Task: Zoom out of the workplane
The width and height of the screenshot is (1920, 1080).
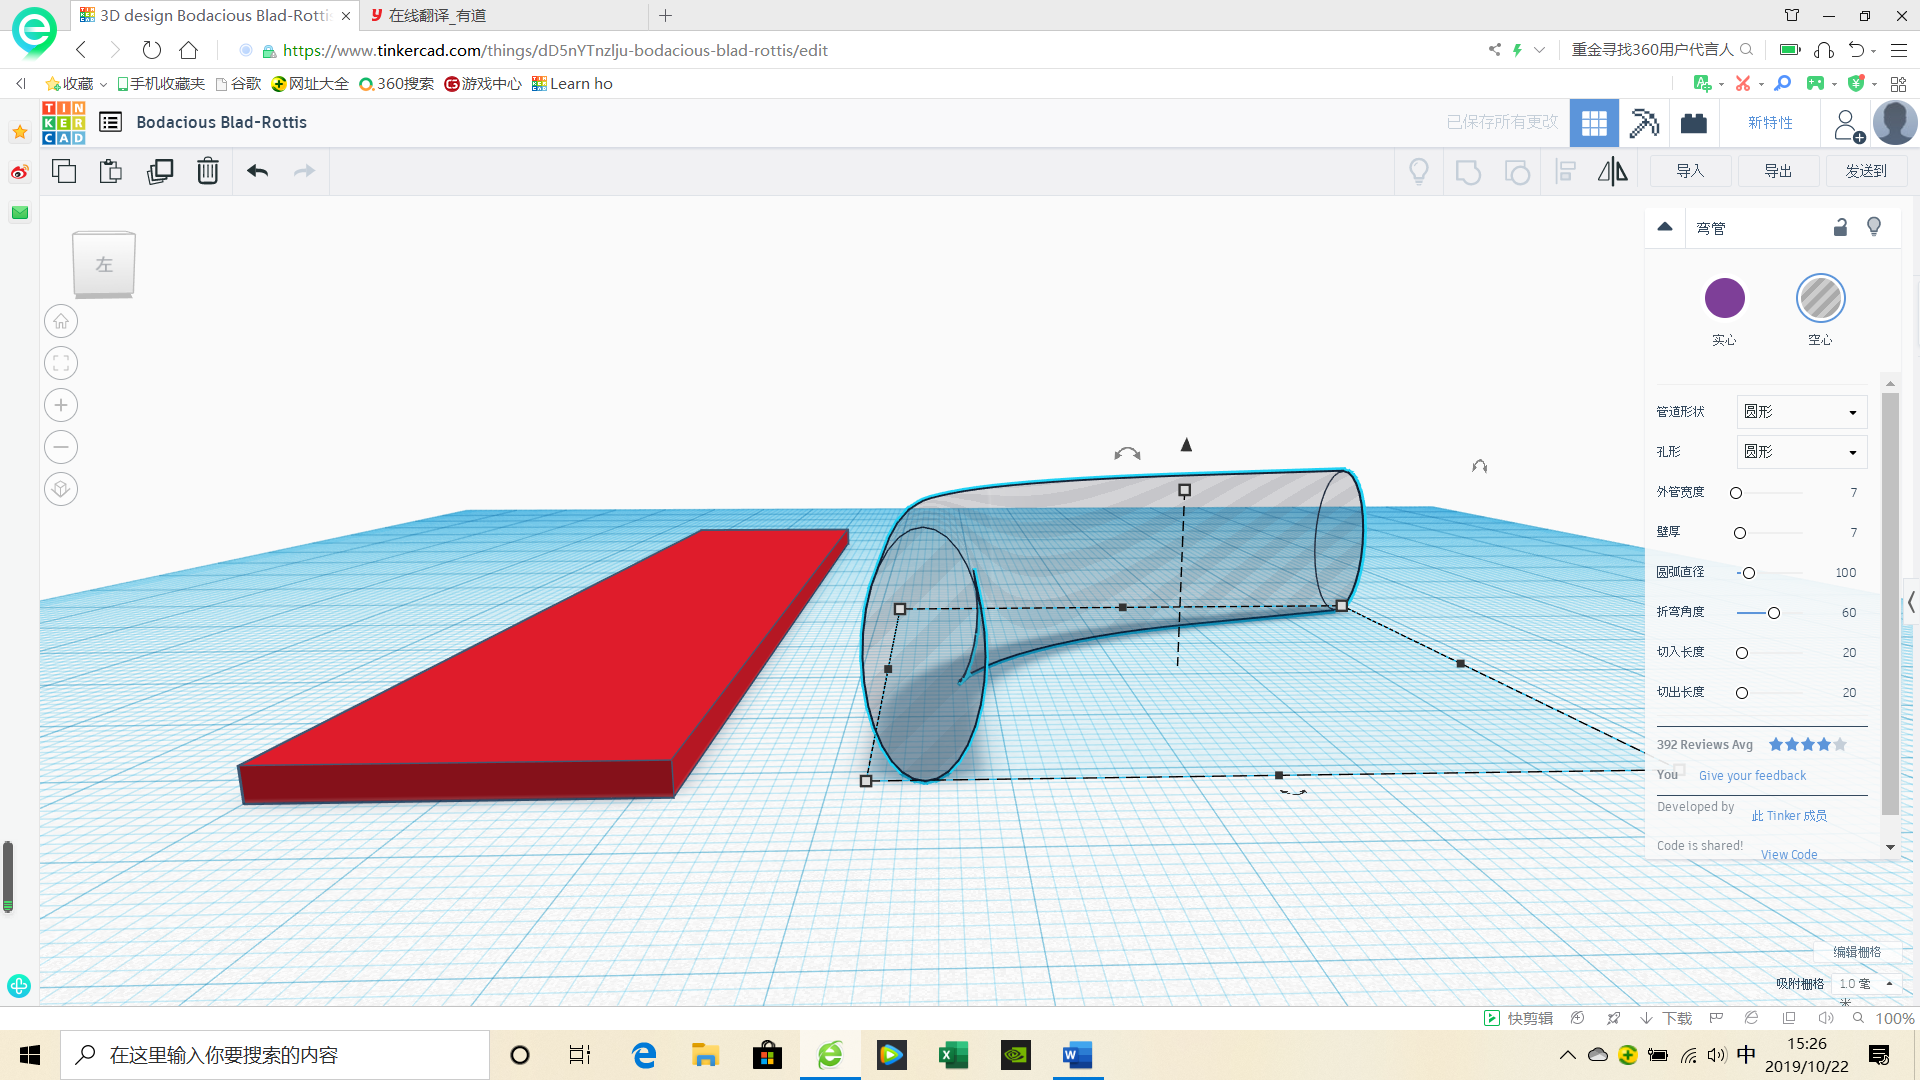Action: [61, 447]
